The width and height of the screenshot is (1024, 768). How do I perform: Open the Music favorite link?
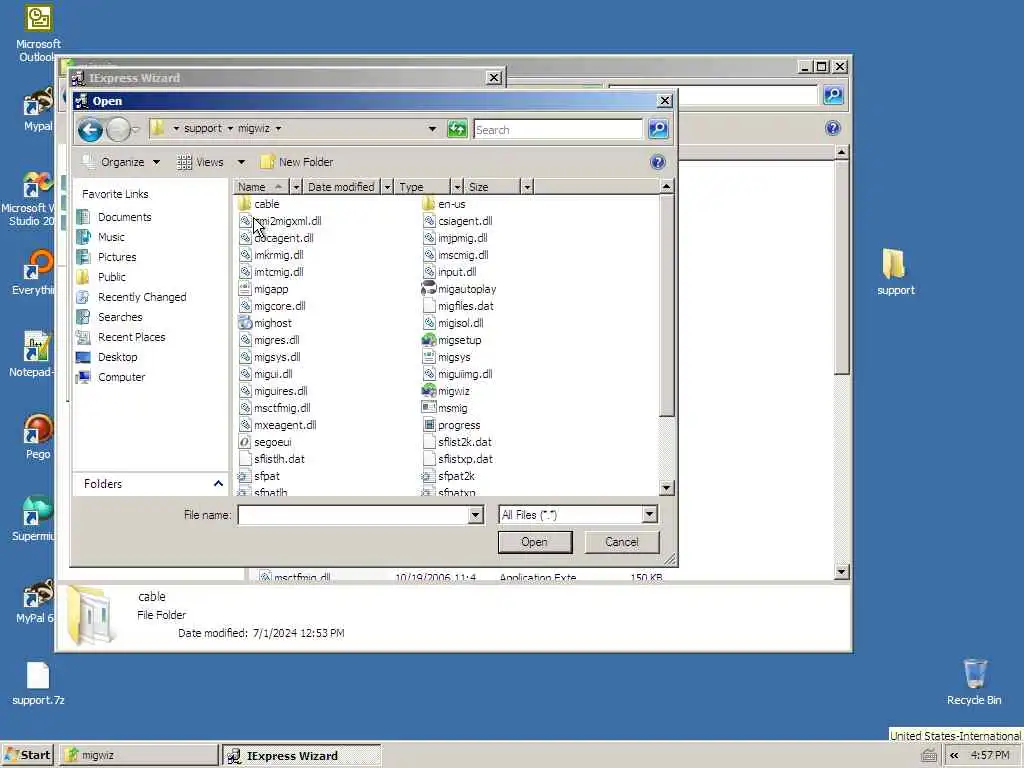pyautogui.click(x=101, y=237)
